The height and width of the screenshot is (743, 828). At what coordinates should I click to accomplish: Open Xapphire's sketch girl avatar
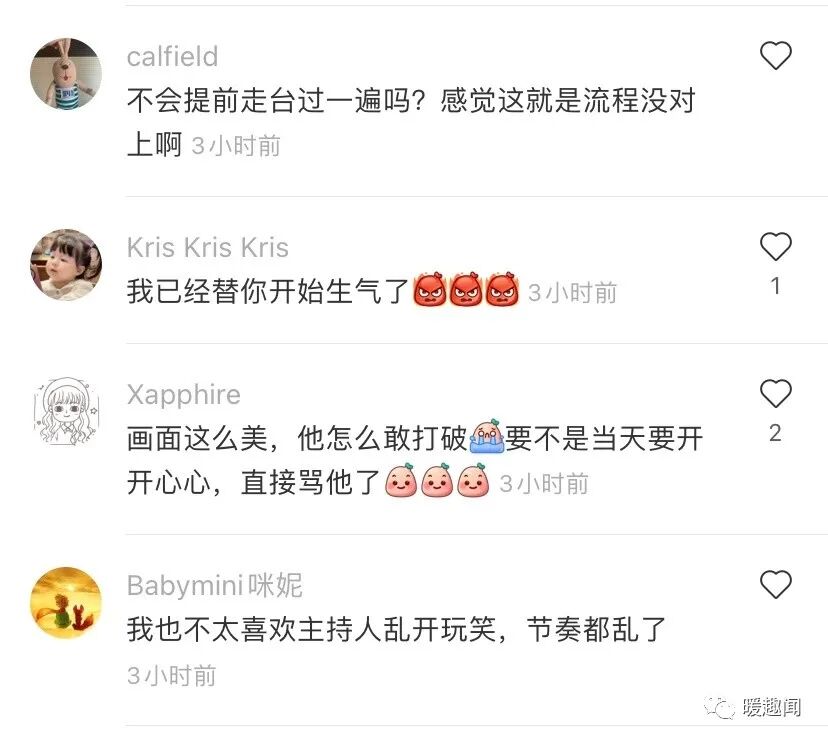tap(66, 411)
